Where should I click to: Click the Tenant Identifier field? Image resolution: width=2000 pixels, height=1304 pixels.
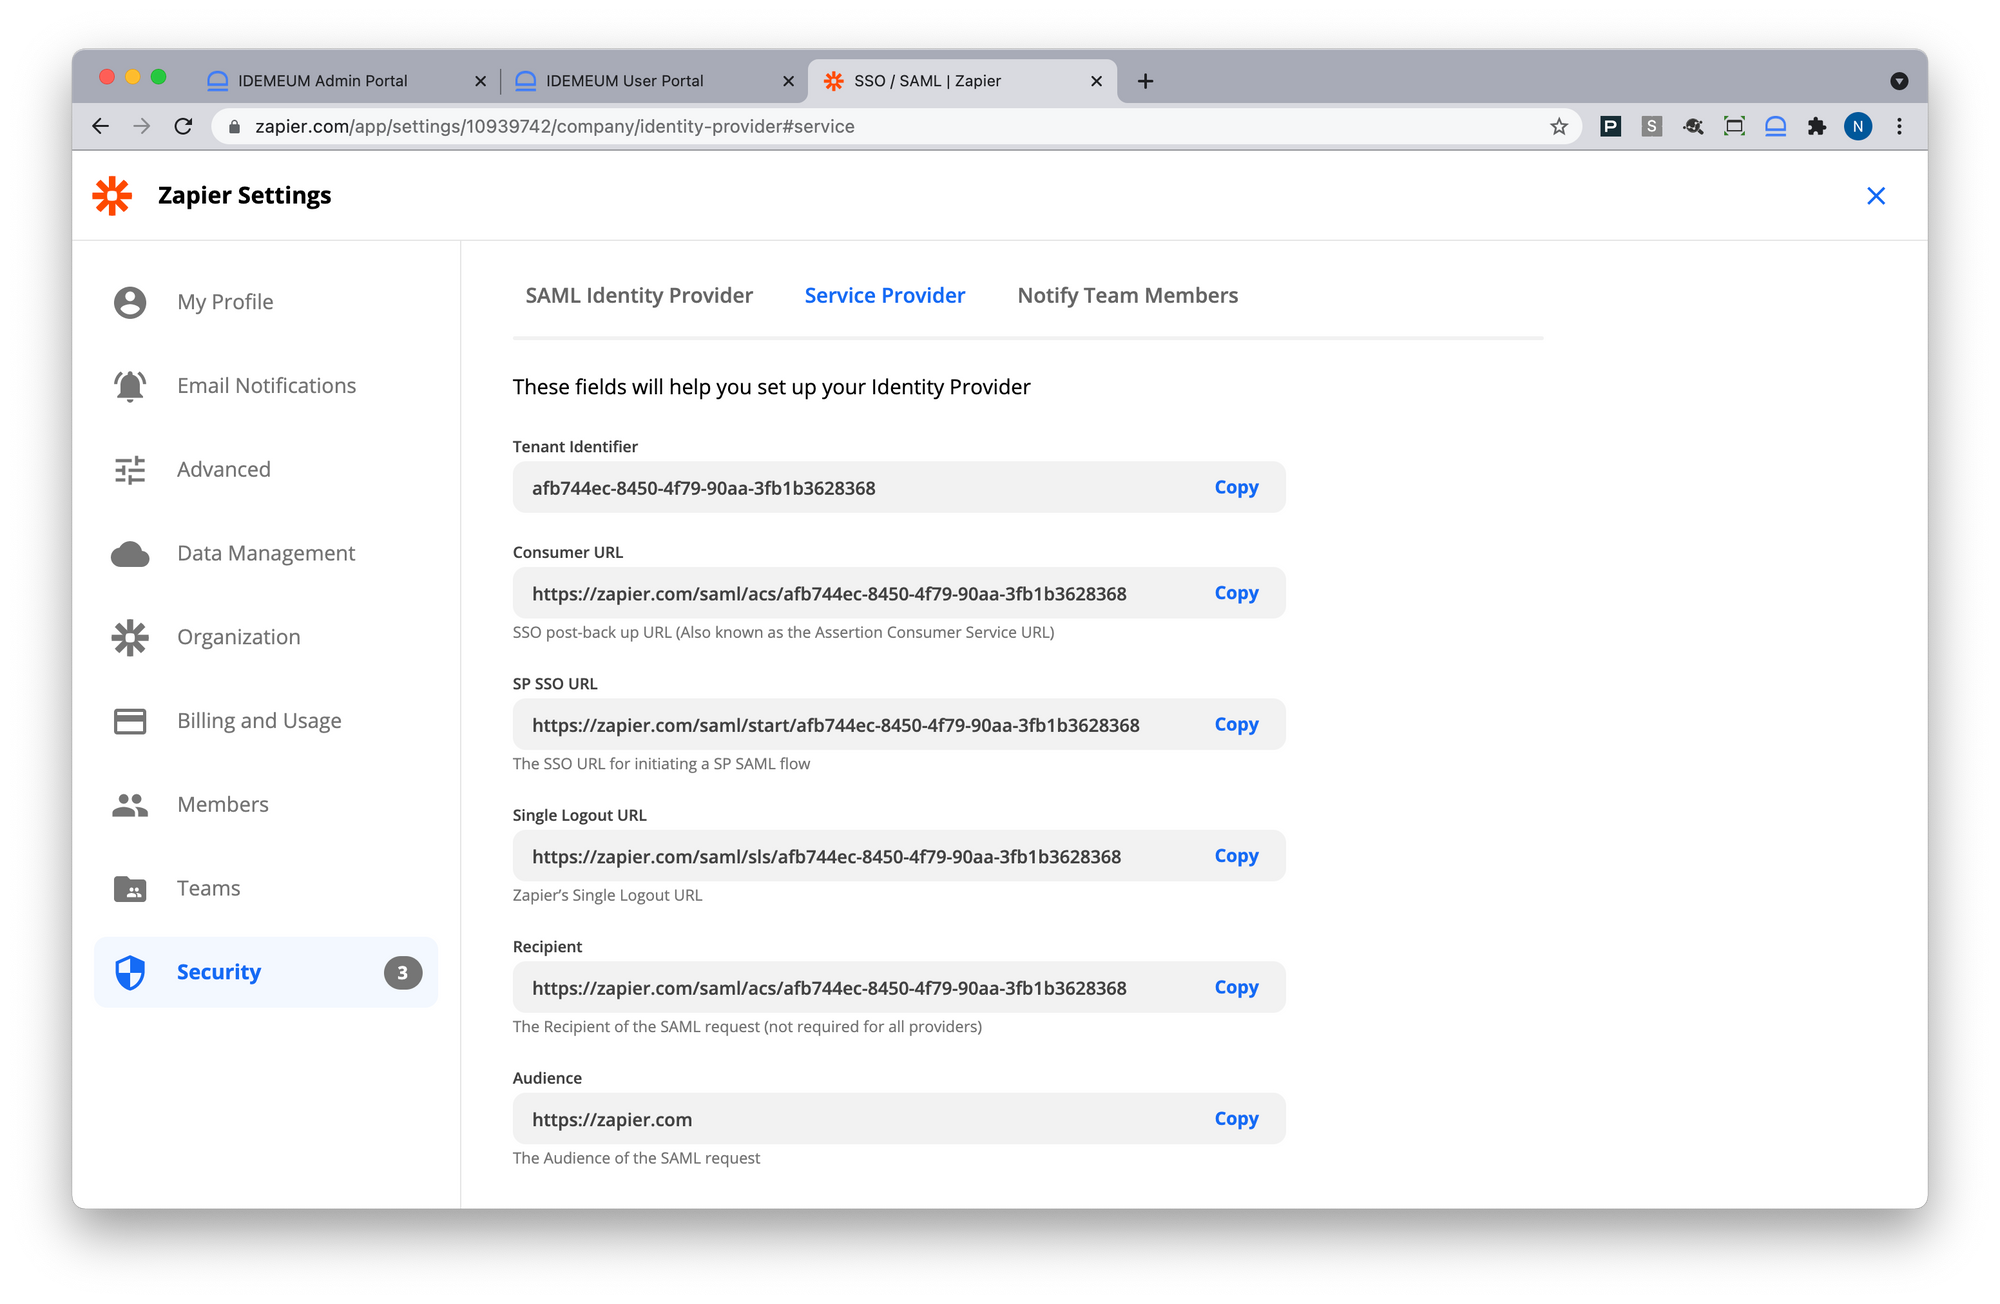pyautogui.click(x=898, y=488)
